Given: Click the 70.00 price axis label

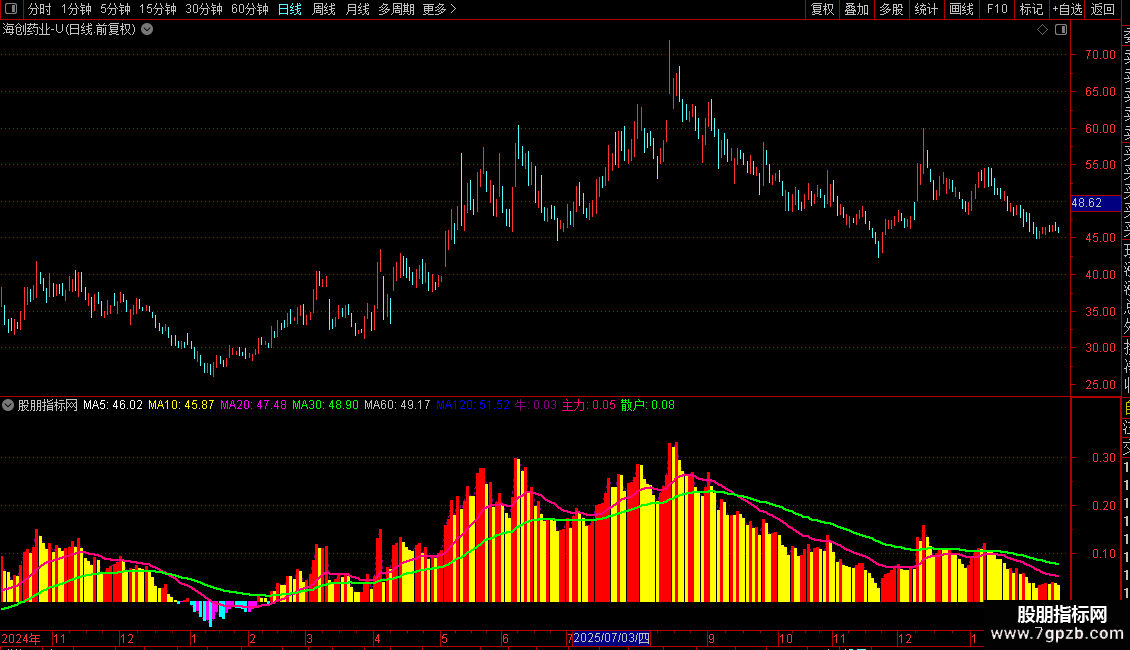Looking at the screenshot, I should pyautogui.click(x=1100, y=55).
